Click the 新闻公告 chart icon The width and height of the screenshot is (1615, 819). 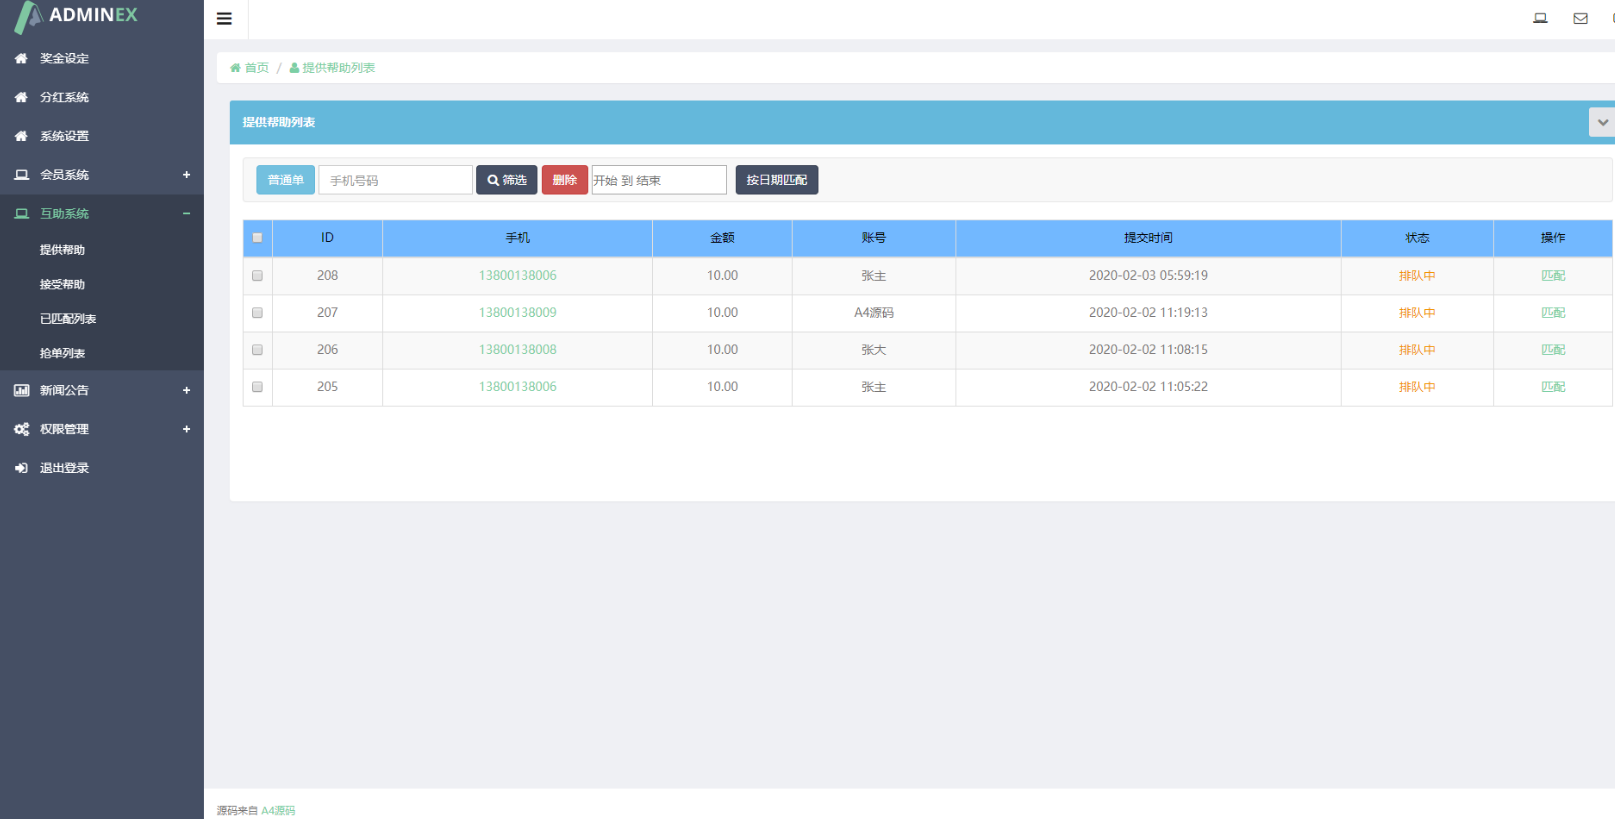click(x=21, y=391)
